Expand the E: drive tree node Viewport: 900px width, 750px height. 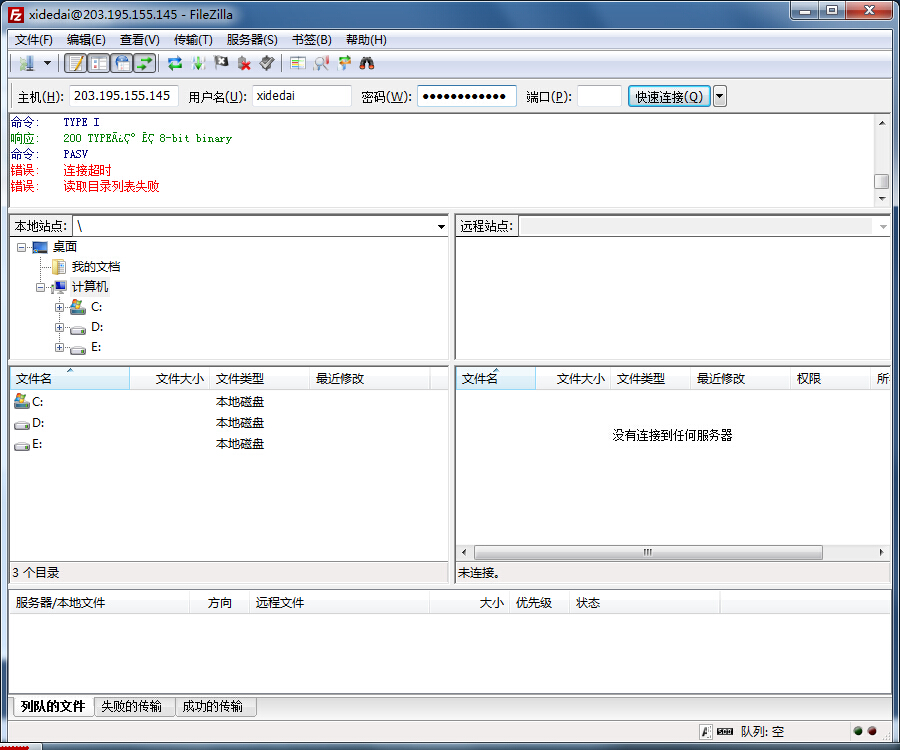tap(59, 347)
